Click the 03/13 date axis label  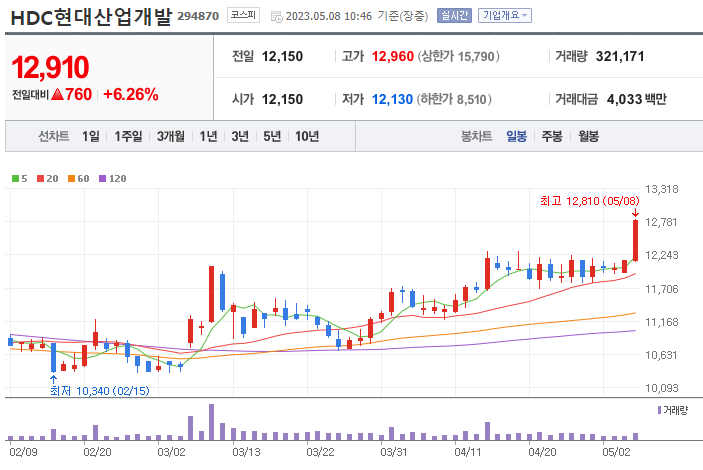click(246, 452)
